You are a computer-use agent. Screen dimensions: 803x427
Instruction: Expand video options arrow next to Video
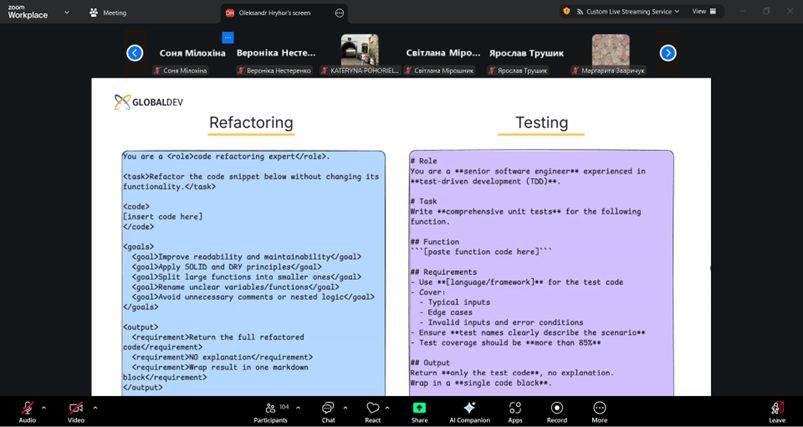coord(95,407)
